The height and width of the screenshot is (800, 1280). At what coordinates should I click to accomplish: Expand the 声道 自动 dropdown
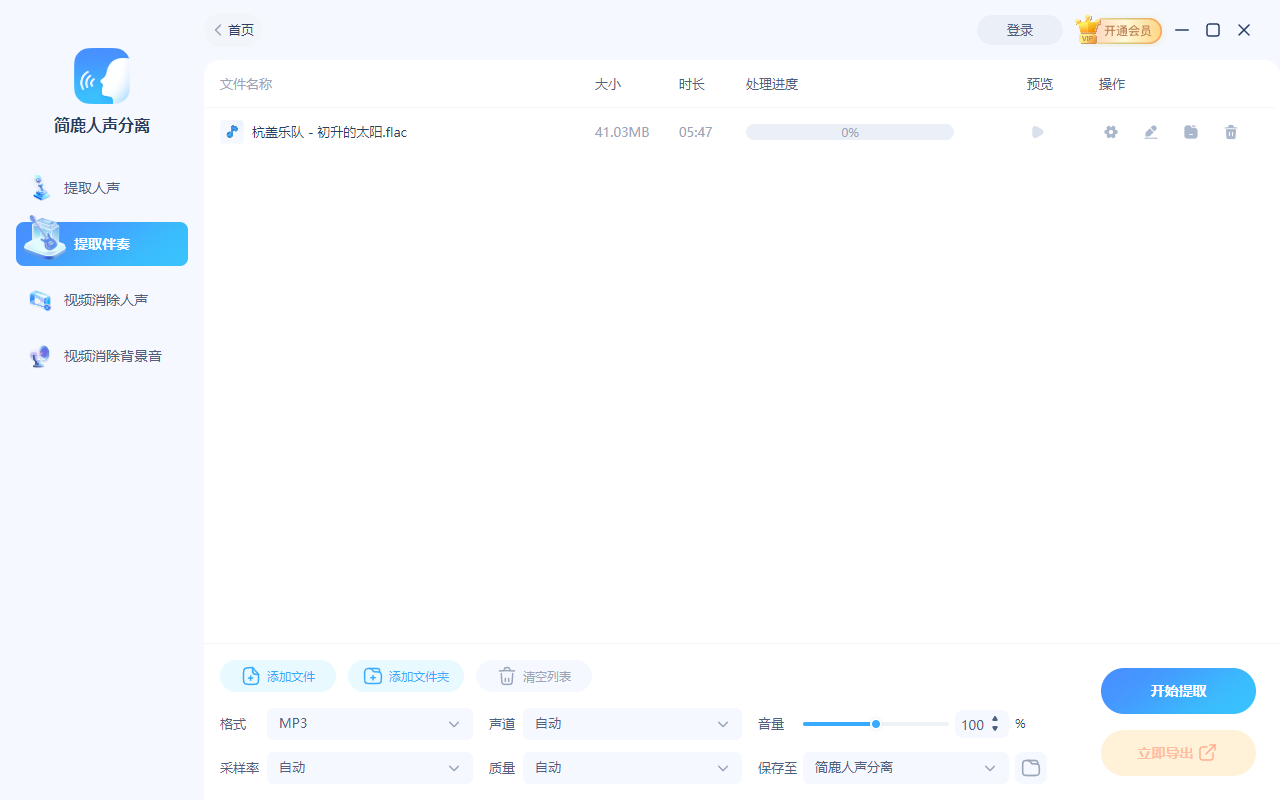(x=632, y=723)
